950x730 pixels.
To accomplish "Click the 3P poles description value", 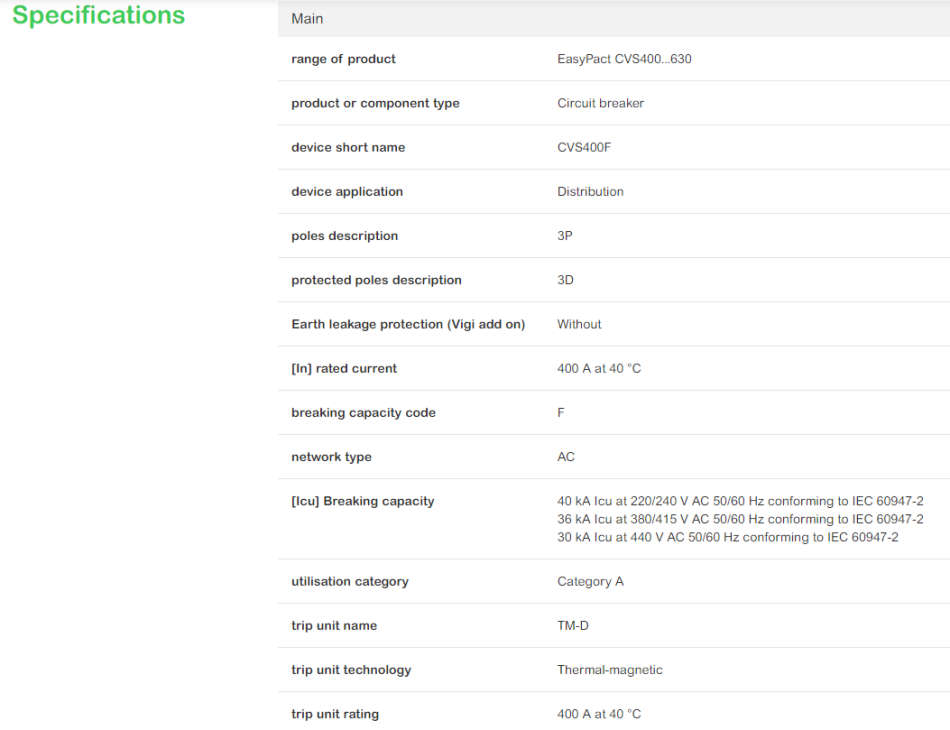I will [x=565, y=236].
